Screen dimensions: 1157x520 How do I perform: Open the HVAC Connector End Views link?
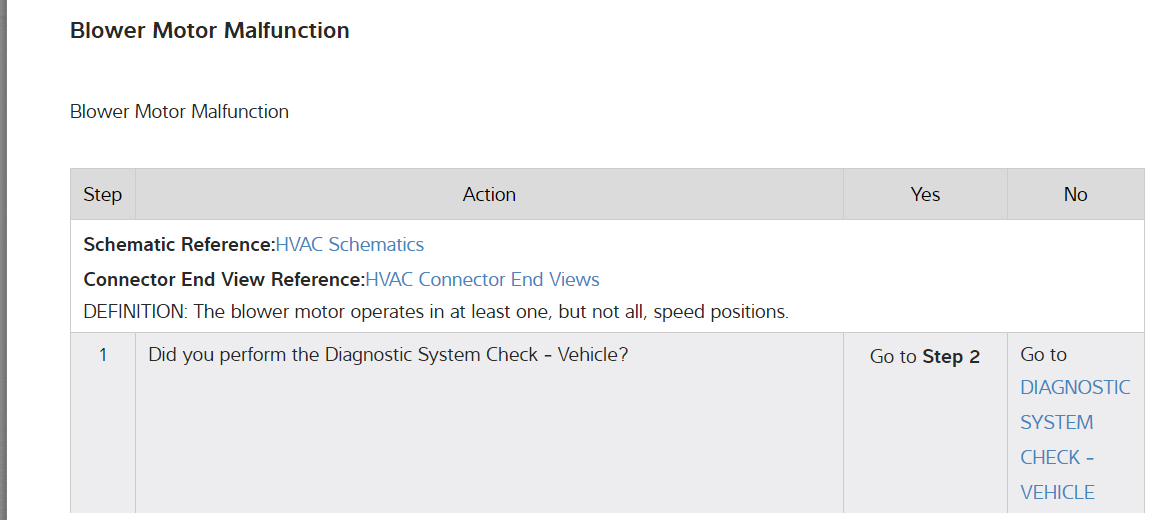[482, 280]
